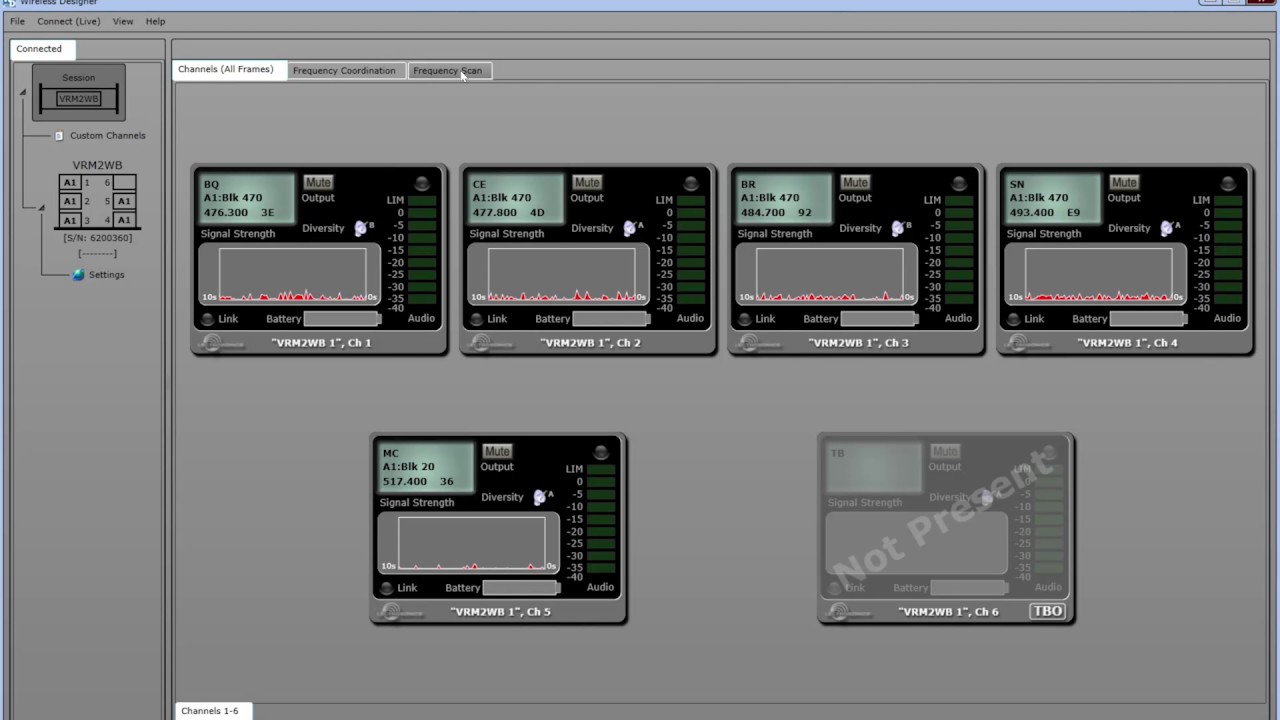The image size is (1280, 720).
Task: Click the "[S/N: 6200360]" serial number text
Action: (97, 238)
